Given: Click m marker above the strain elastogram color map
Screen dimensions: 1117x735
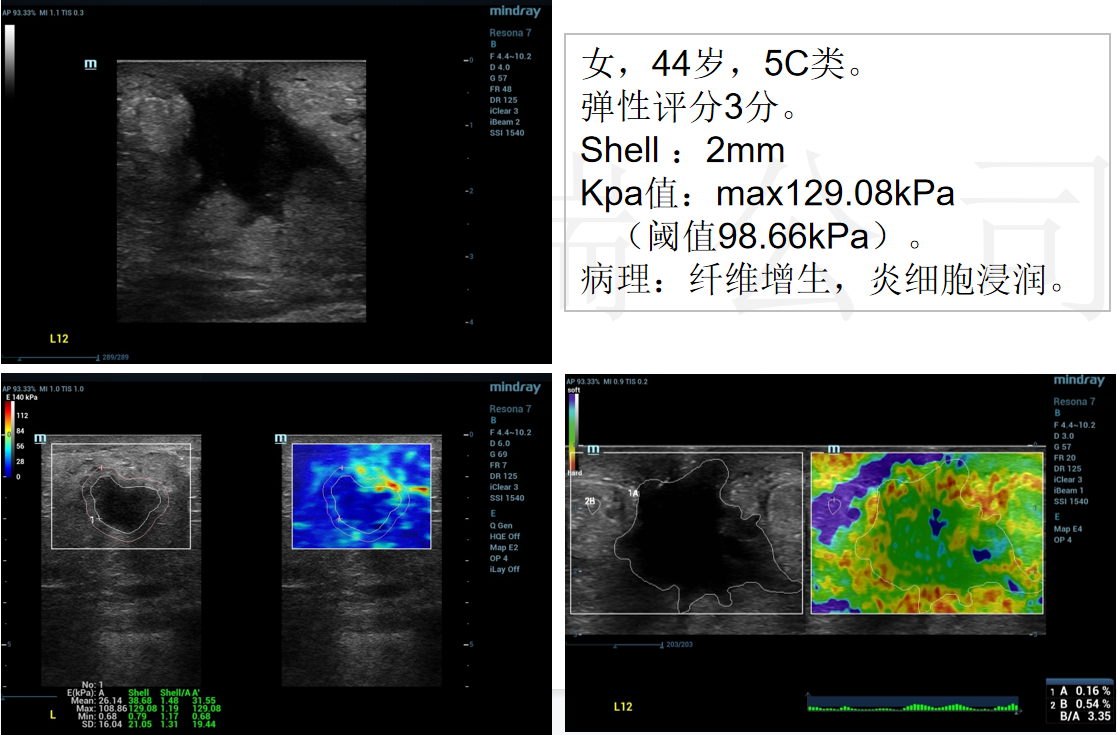Looking at the screenshot, I should click(x=832, y=449).
